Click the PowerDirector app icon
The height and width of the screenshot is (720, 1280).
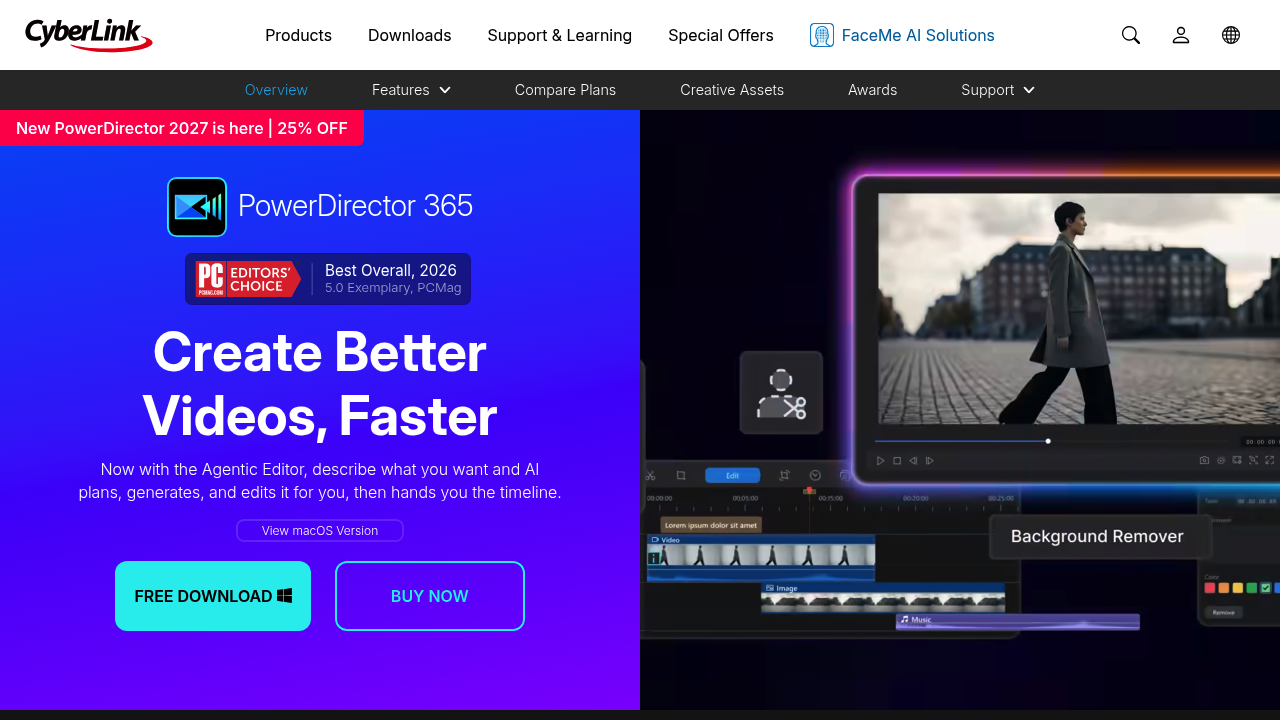point(197,207)
